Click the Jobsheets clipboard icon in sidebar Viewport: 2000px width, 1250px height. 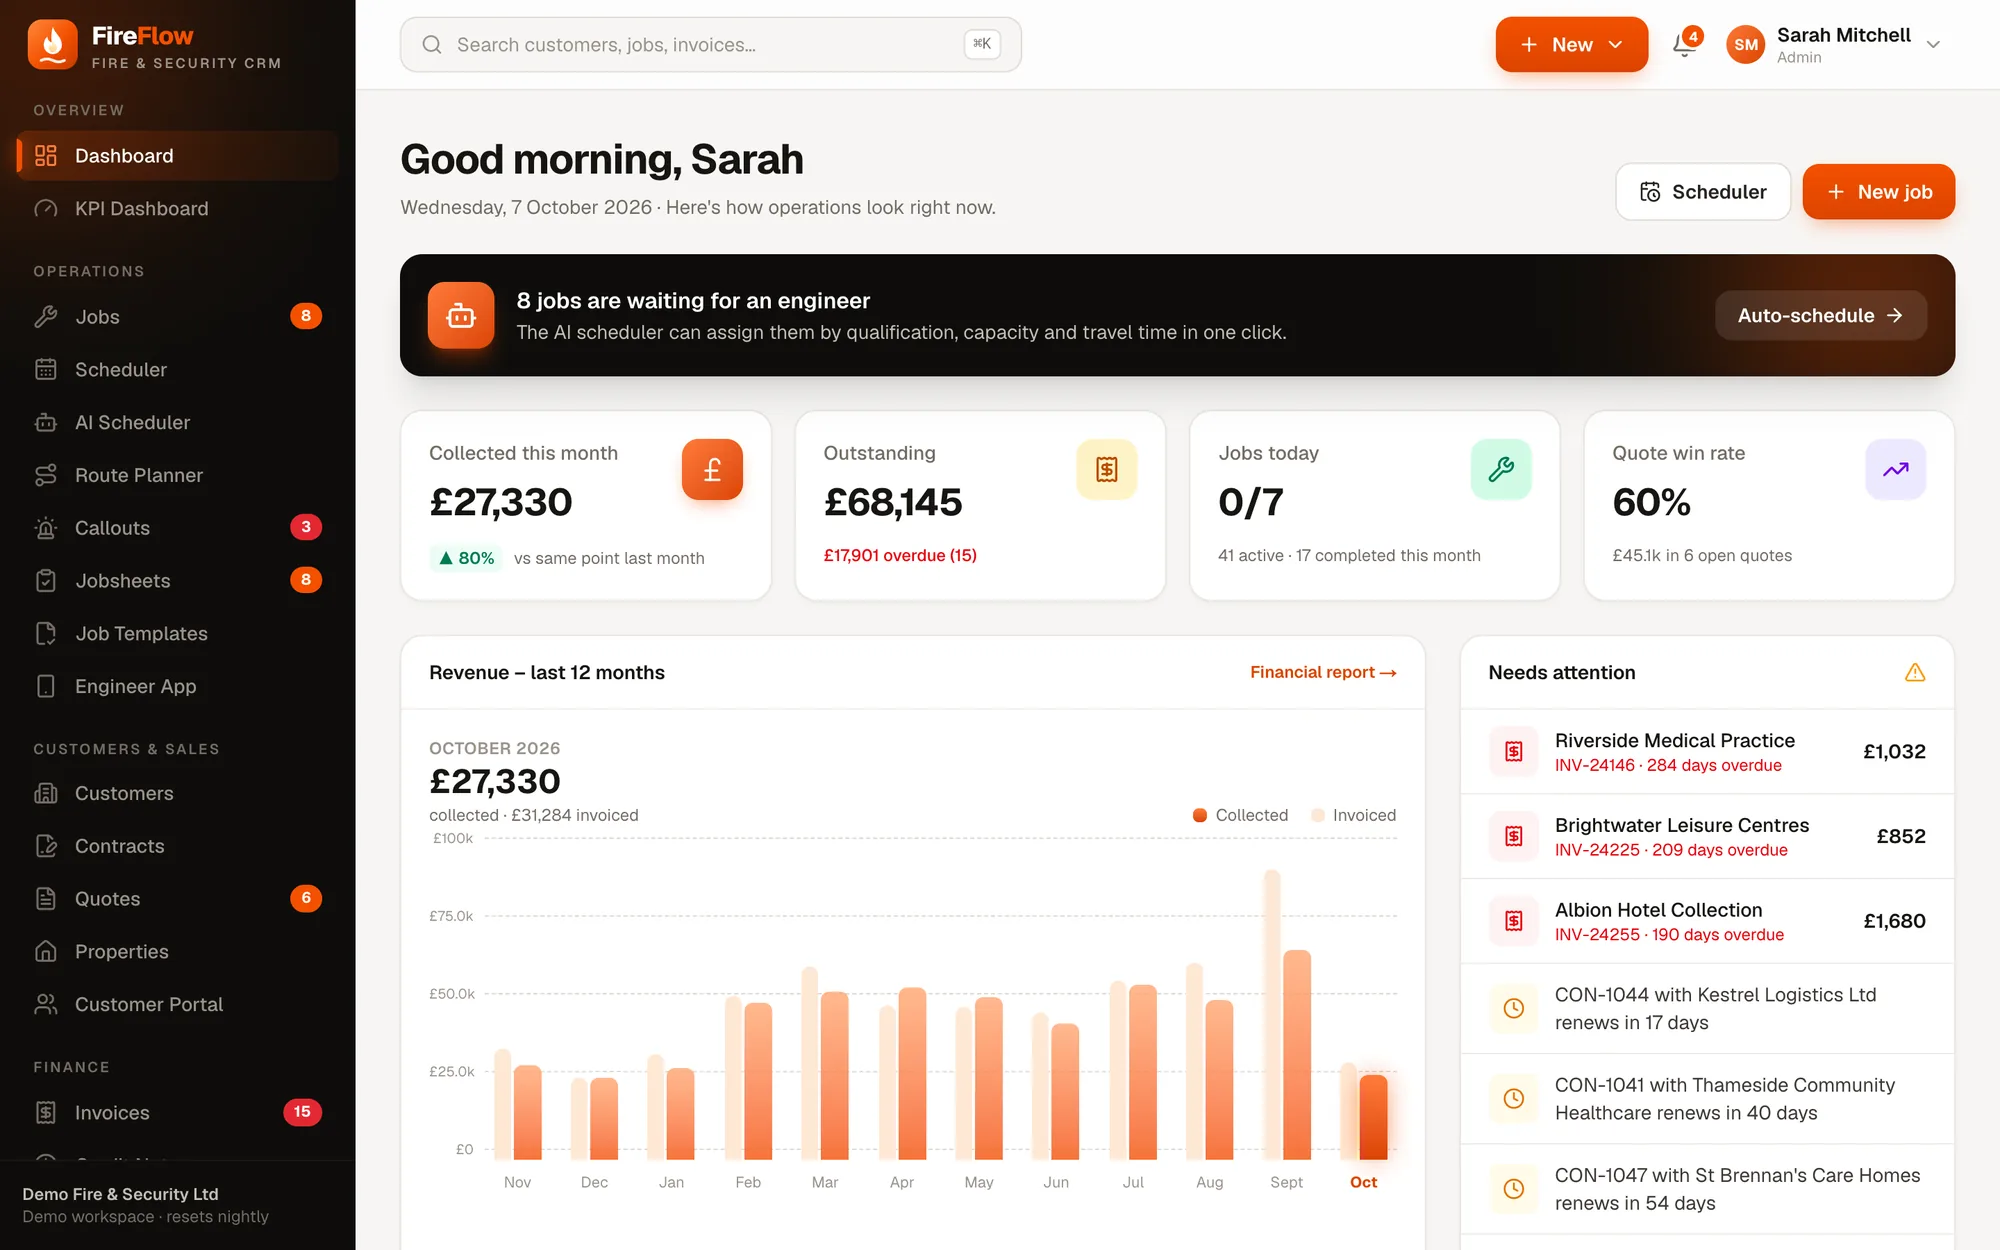(x=46, y=581)
